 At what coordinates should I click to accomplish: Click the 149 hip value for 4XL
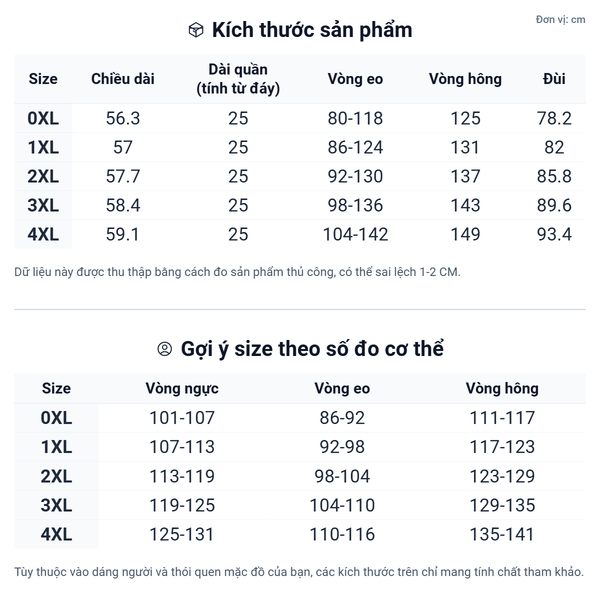point(465,235)
